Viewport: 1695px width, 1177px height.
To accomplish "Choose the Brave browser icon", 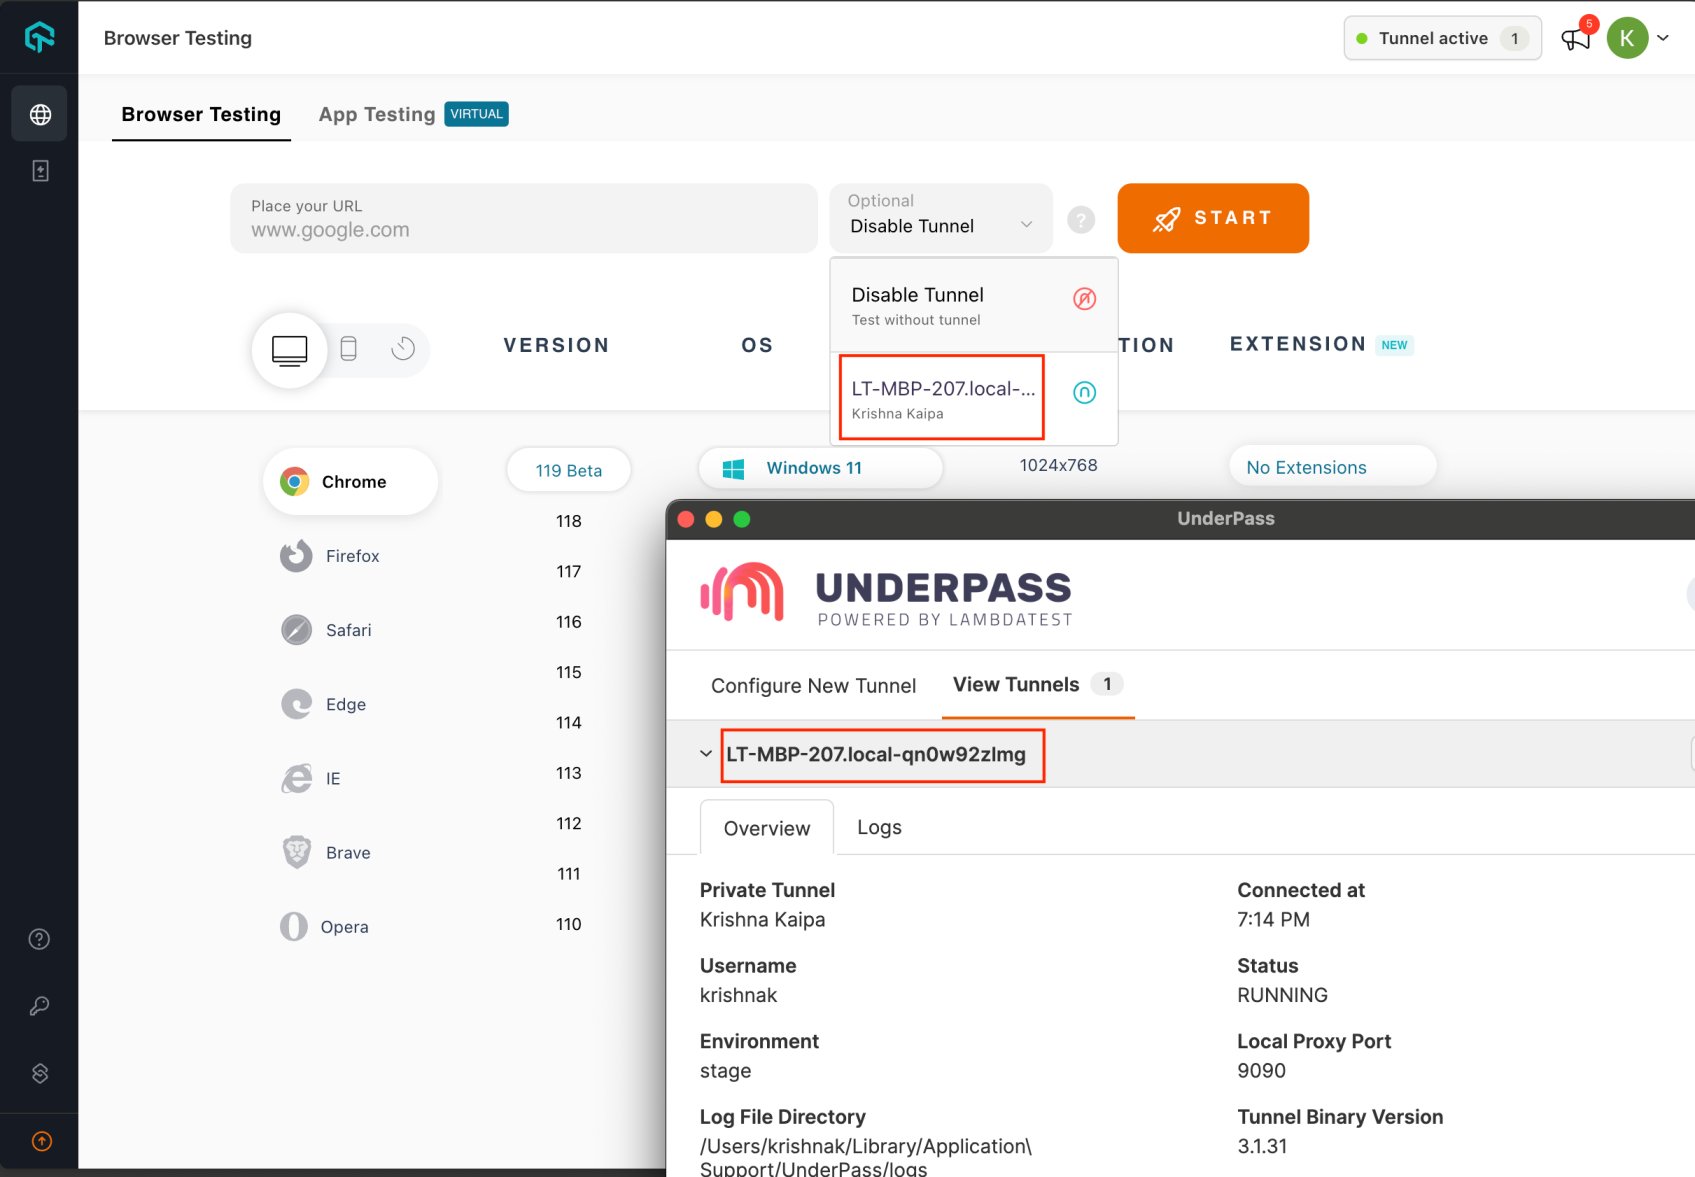I will [297, 853].
